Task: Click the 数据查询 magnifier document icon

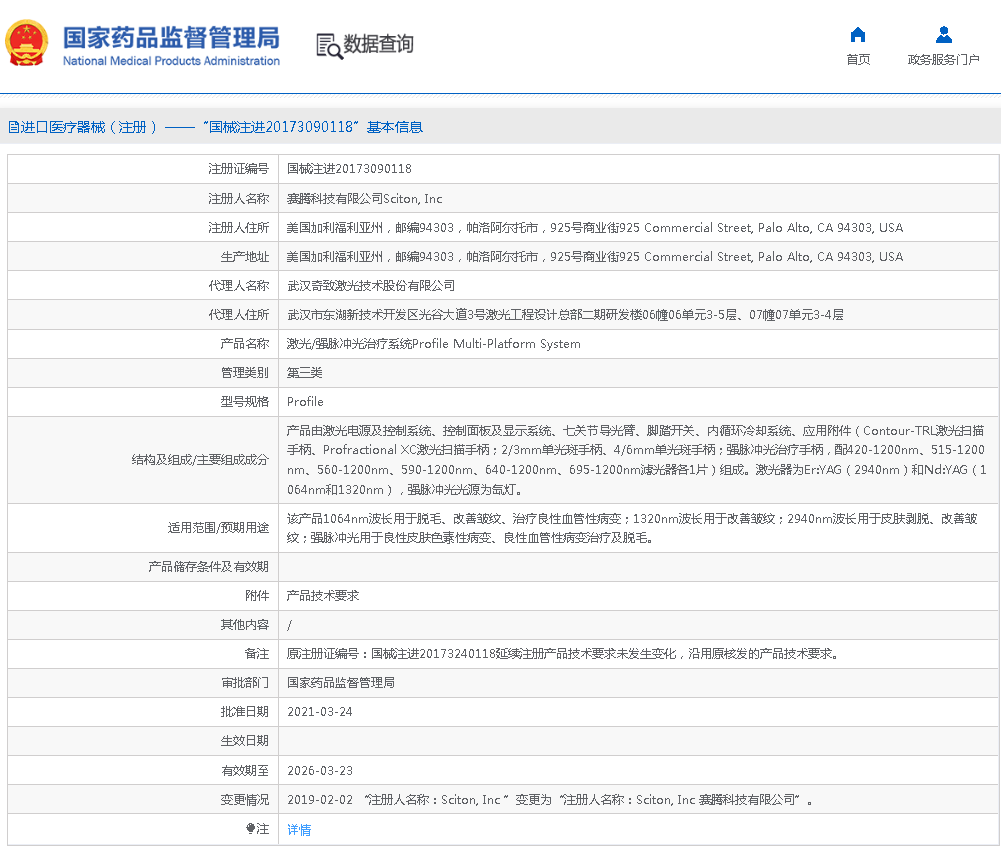Action: 328,45
